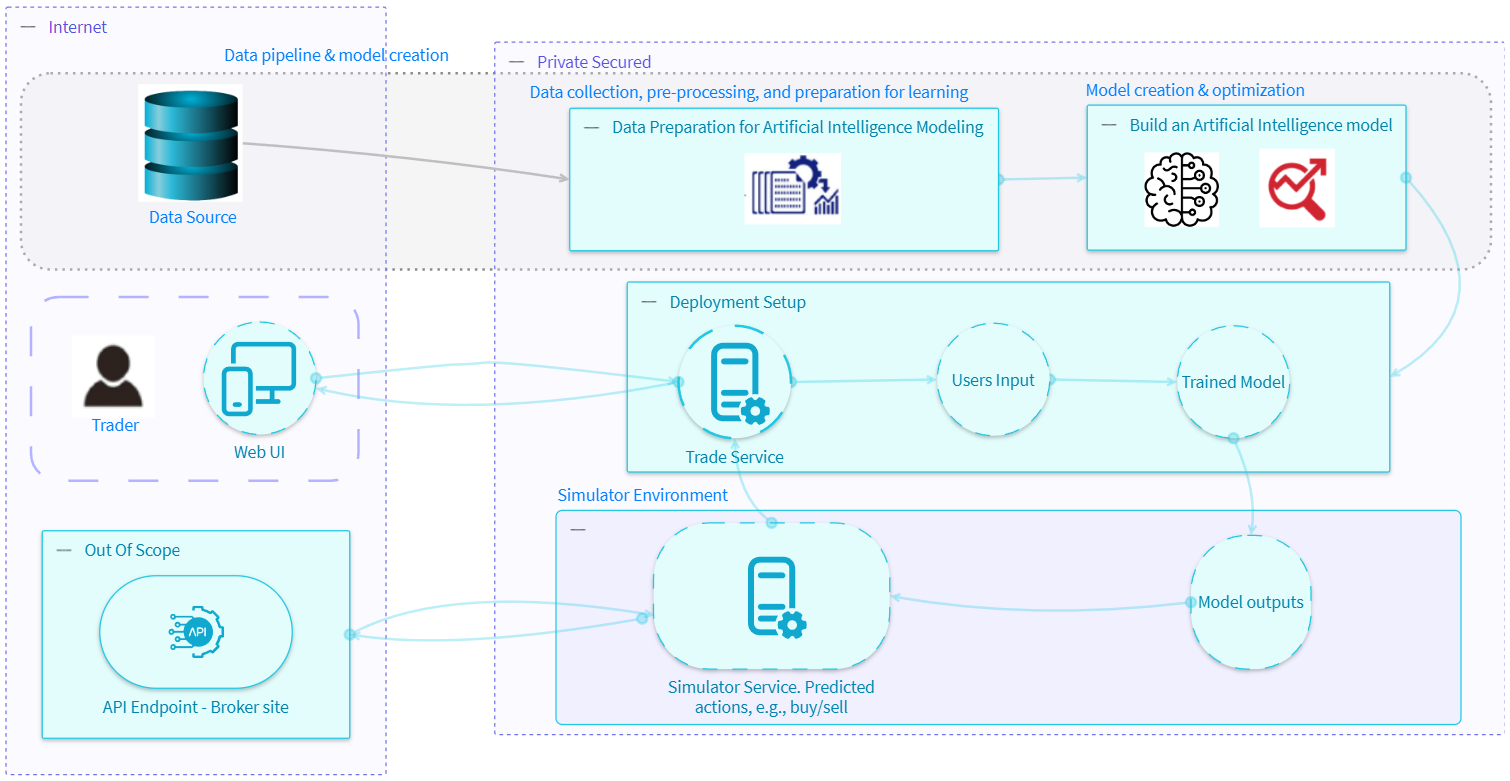Collapse the Private Secured boundary
The width and height of the screenshot is (1510, 781).
516,61
